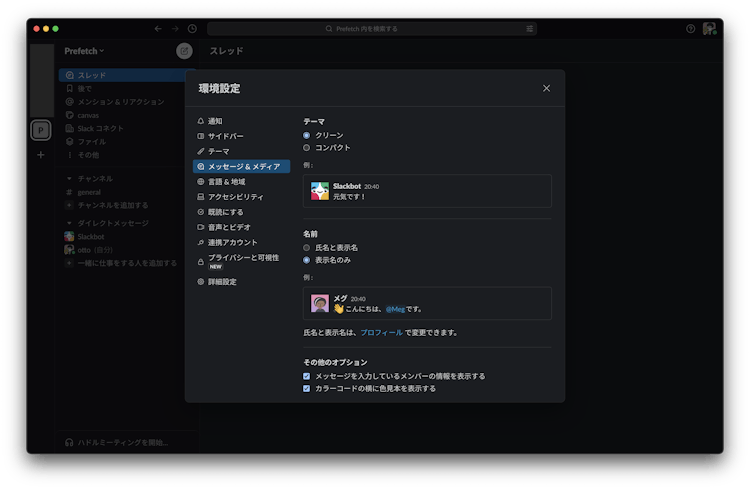Open the user avatar in top right

click(x=709, y=29)
